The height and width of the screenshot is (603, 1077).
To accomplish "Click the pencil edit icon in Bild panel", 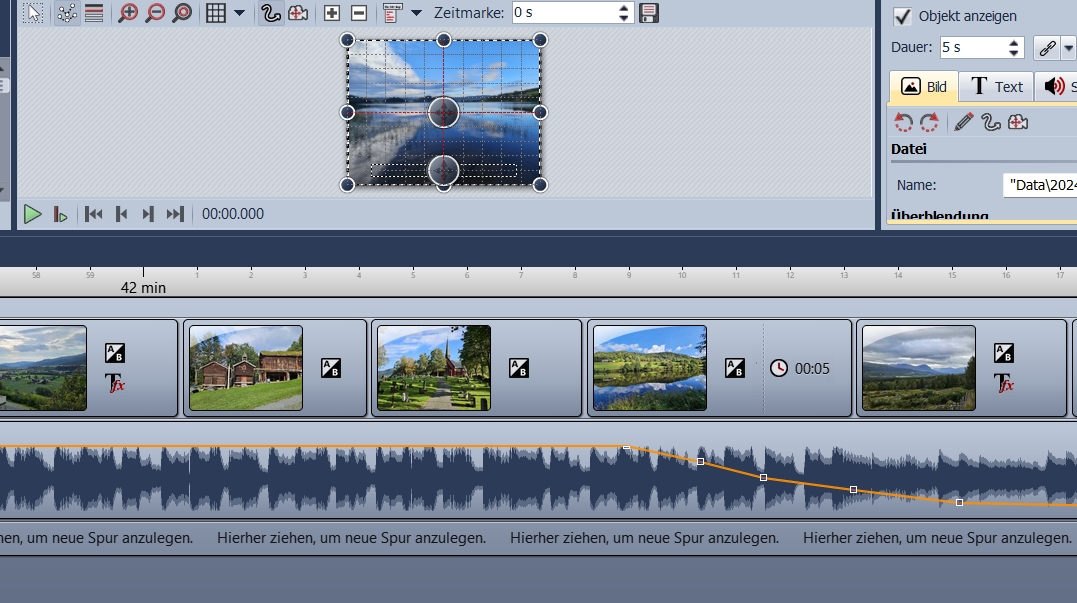I will tap(963, 122).
